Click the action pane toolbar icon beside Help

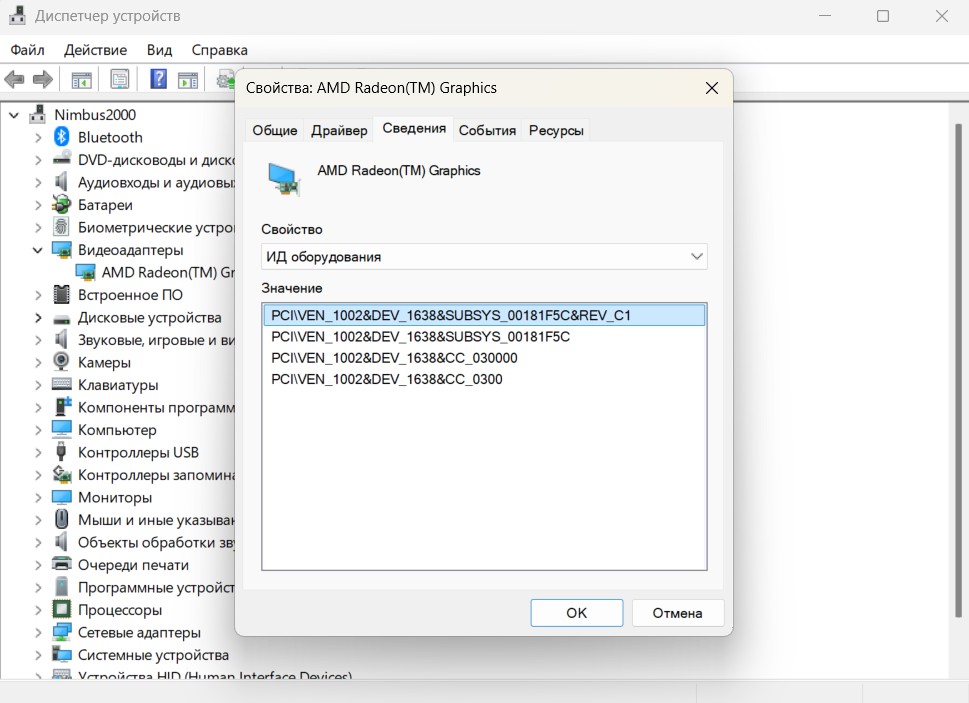[x=188, y=79]
